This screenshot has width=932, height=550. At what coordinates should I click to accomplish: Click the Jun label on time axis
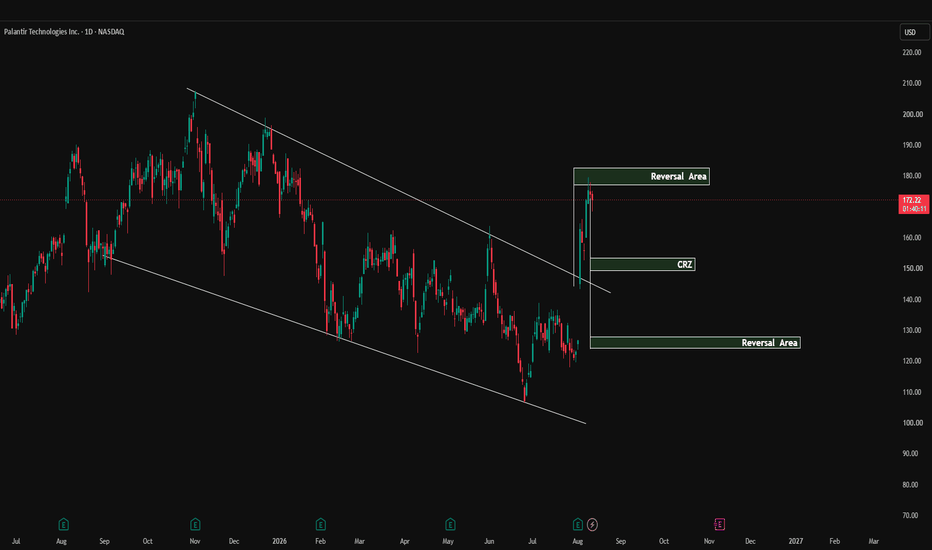pyautogui.click(x=489, y=541)
